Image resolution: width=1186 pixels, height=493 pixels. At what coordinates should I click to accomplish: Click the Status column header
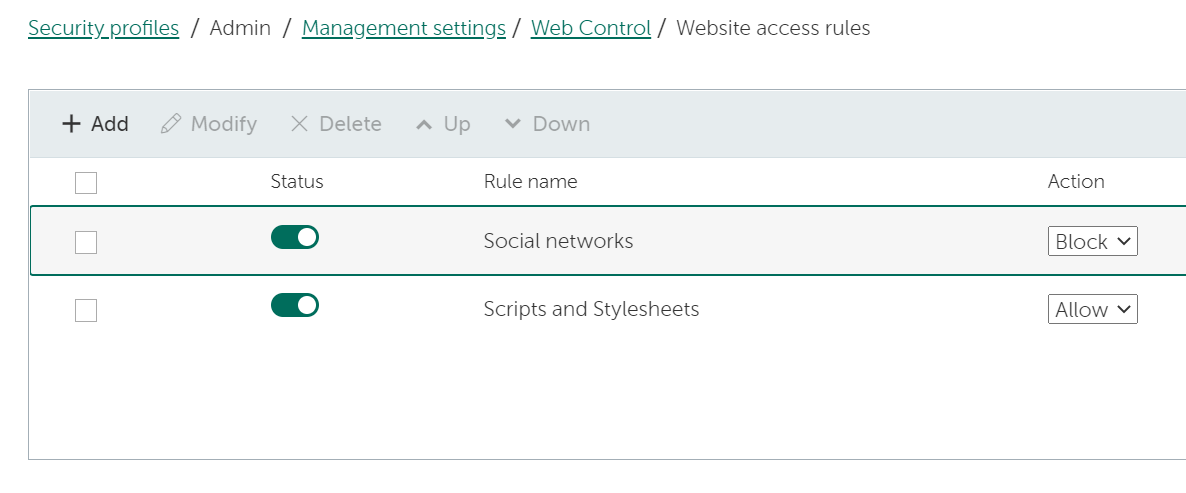pos(297,181)
